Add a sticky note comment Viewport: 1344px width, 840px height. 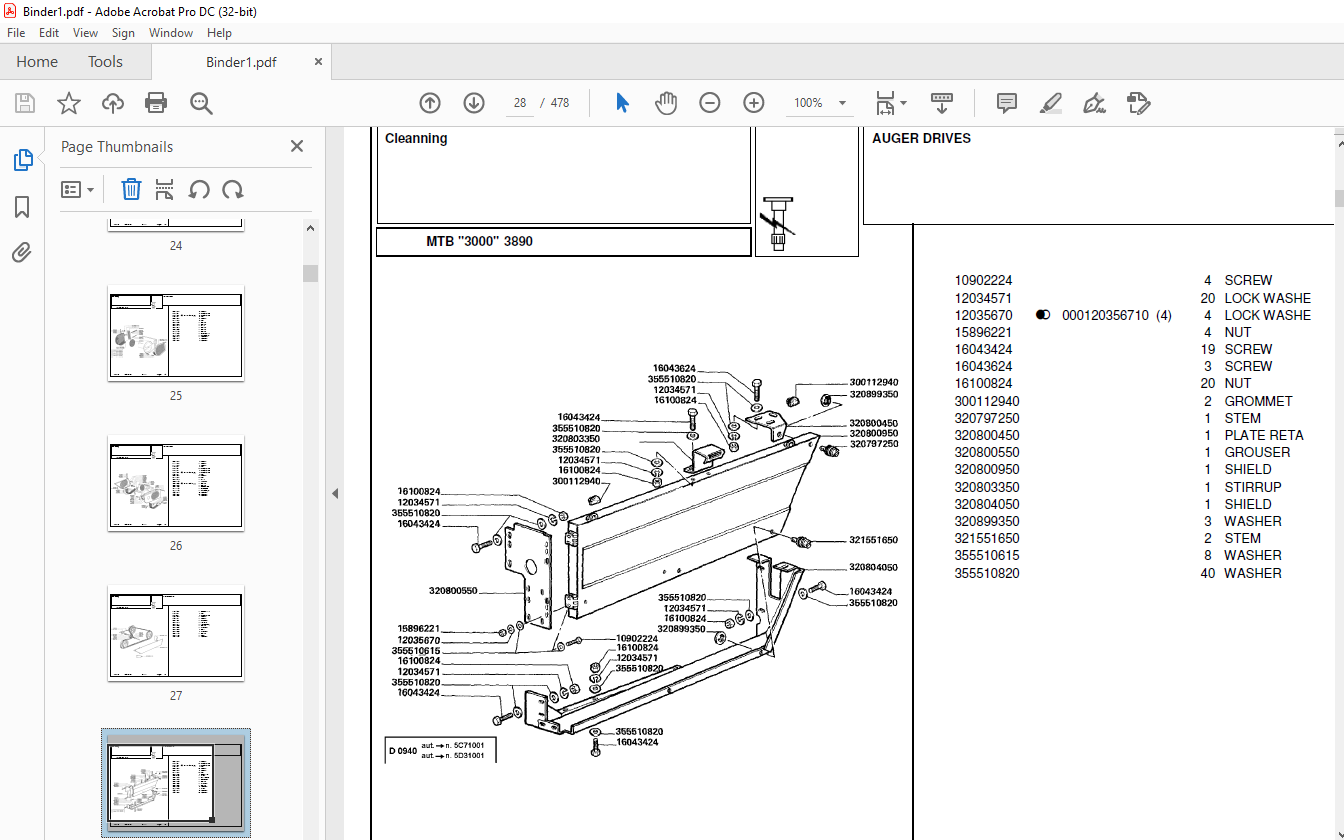point(1007,103)
